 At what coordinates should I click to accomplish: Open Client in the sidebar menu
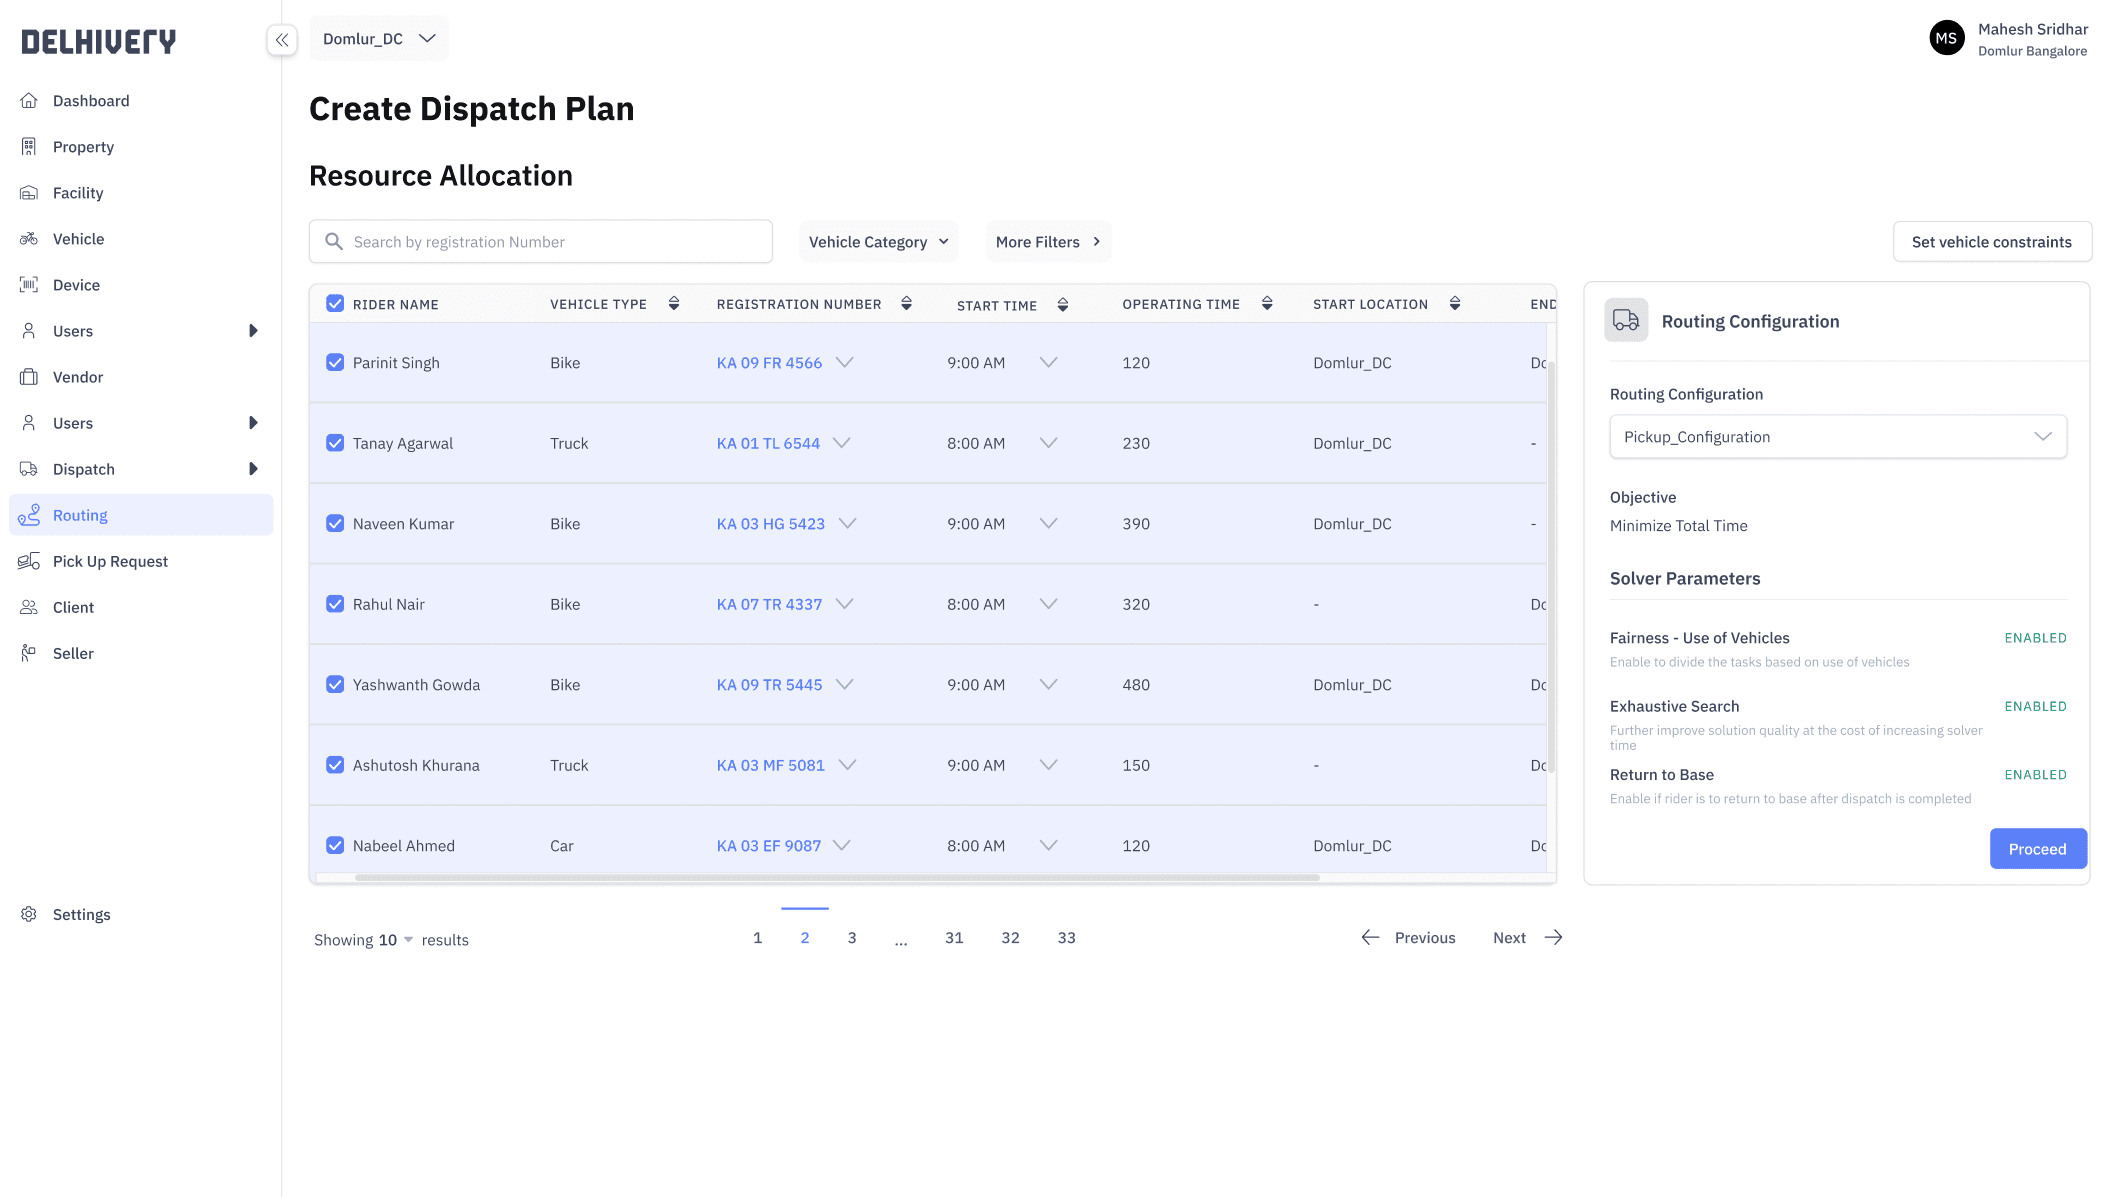[x=73, y=607]
